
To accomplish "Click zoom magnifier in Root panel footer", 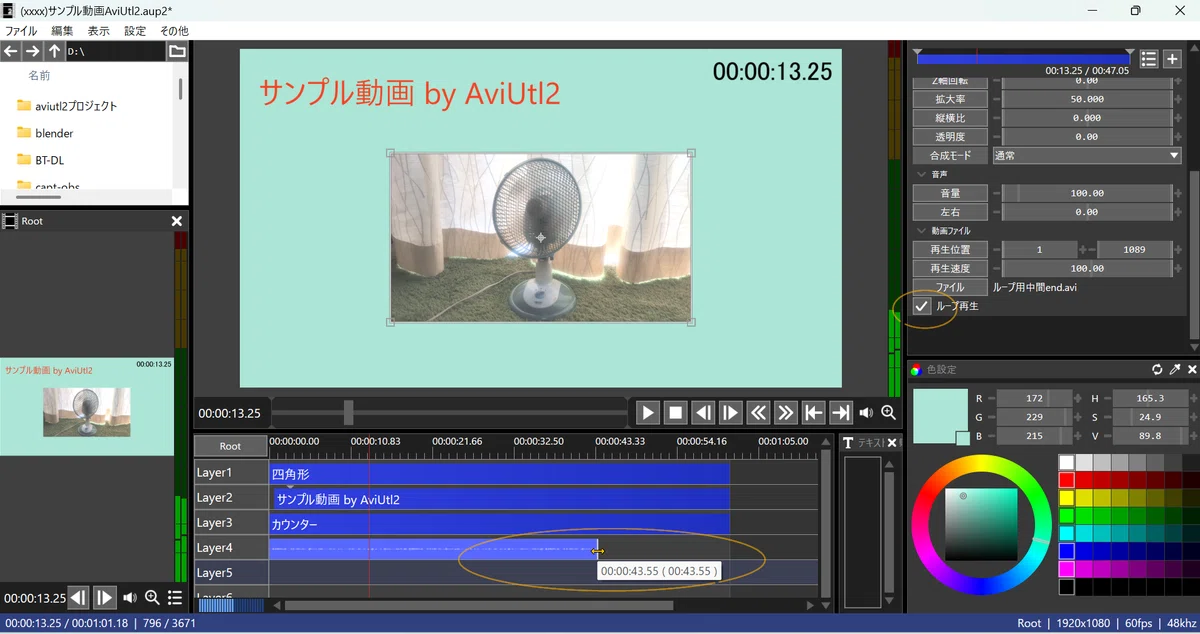I will point(152,598).
